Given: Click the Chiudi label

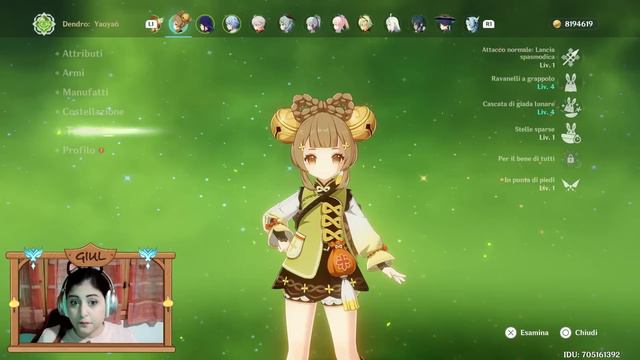Looking at the screenshot, I should pyautogui.click(x=586, y=333).
